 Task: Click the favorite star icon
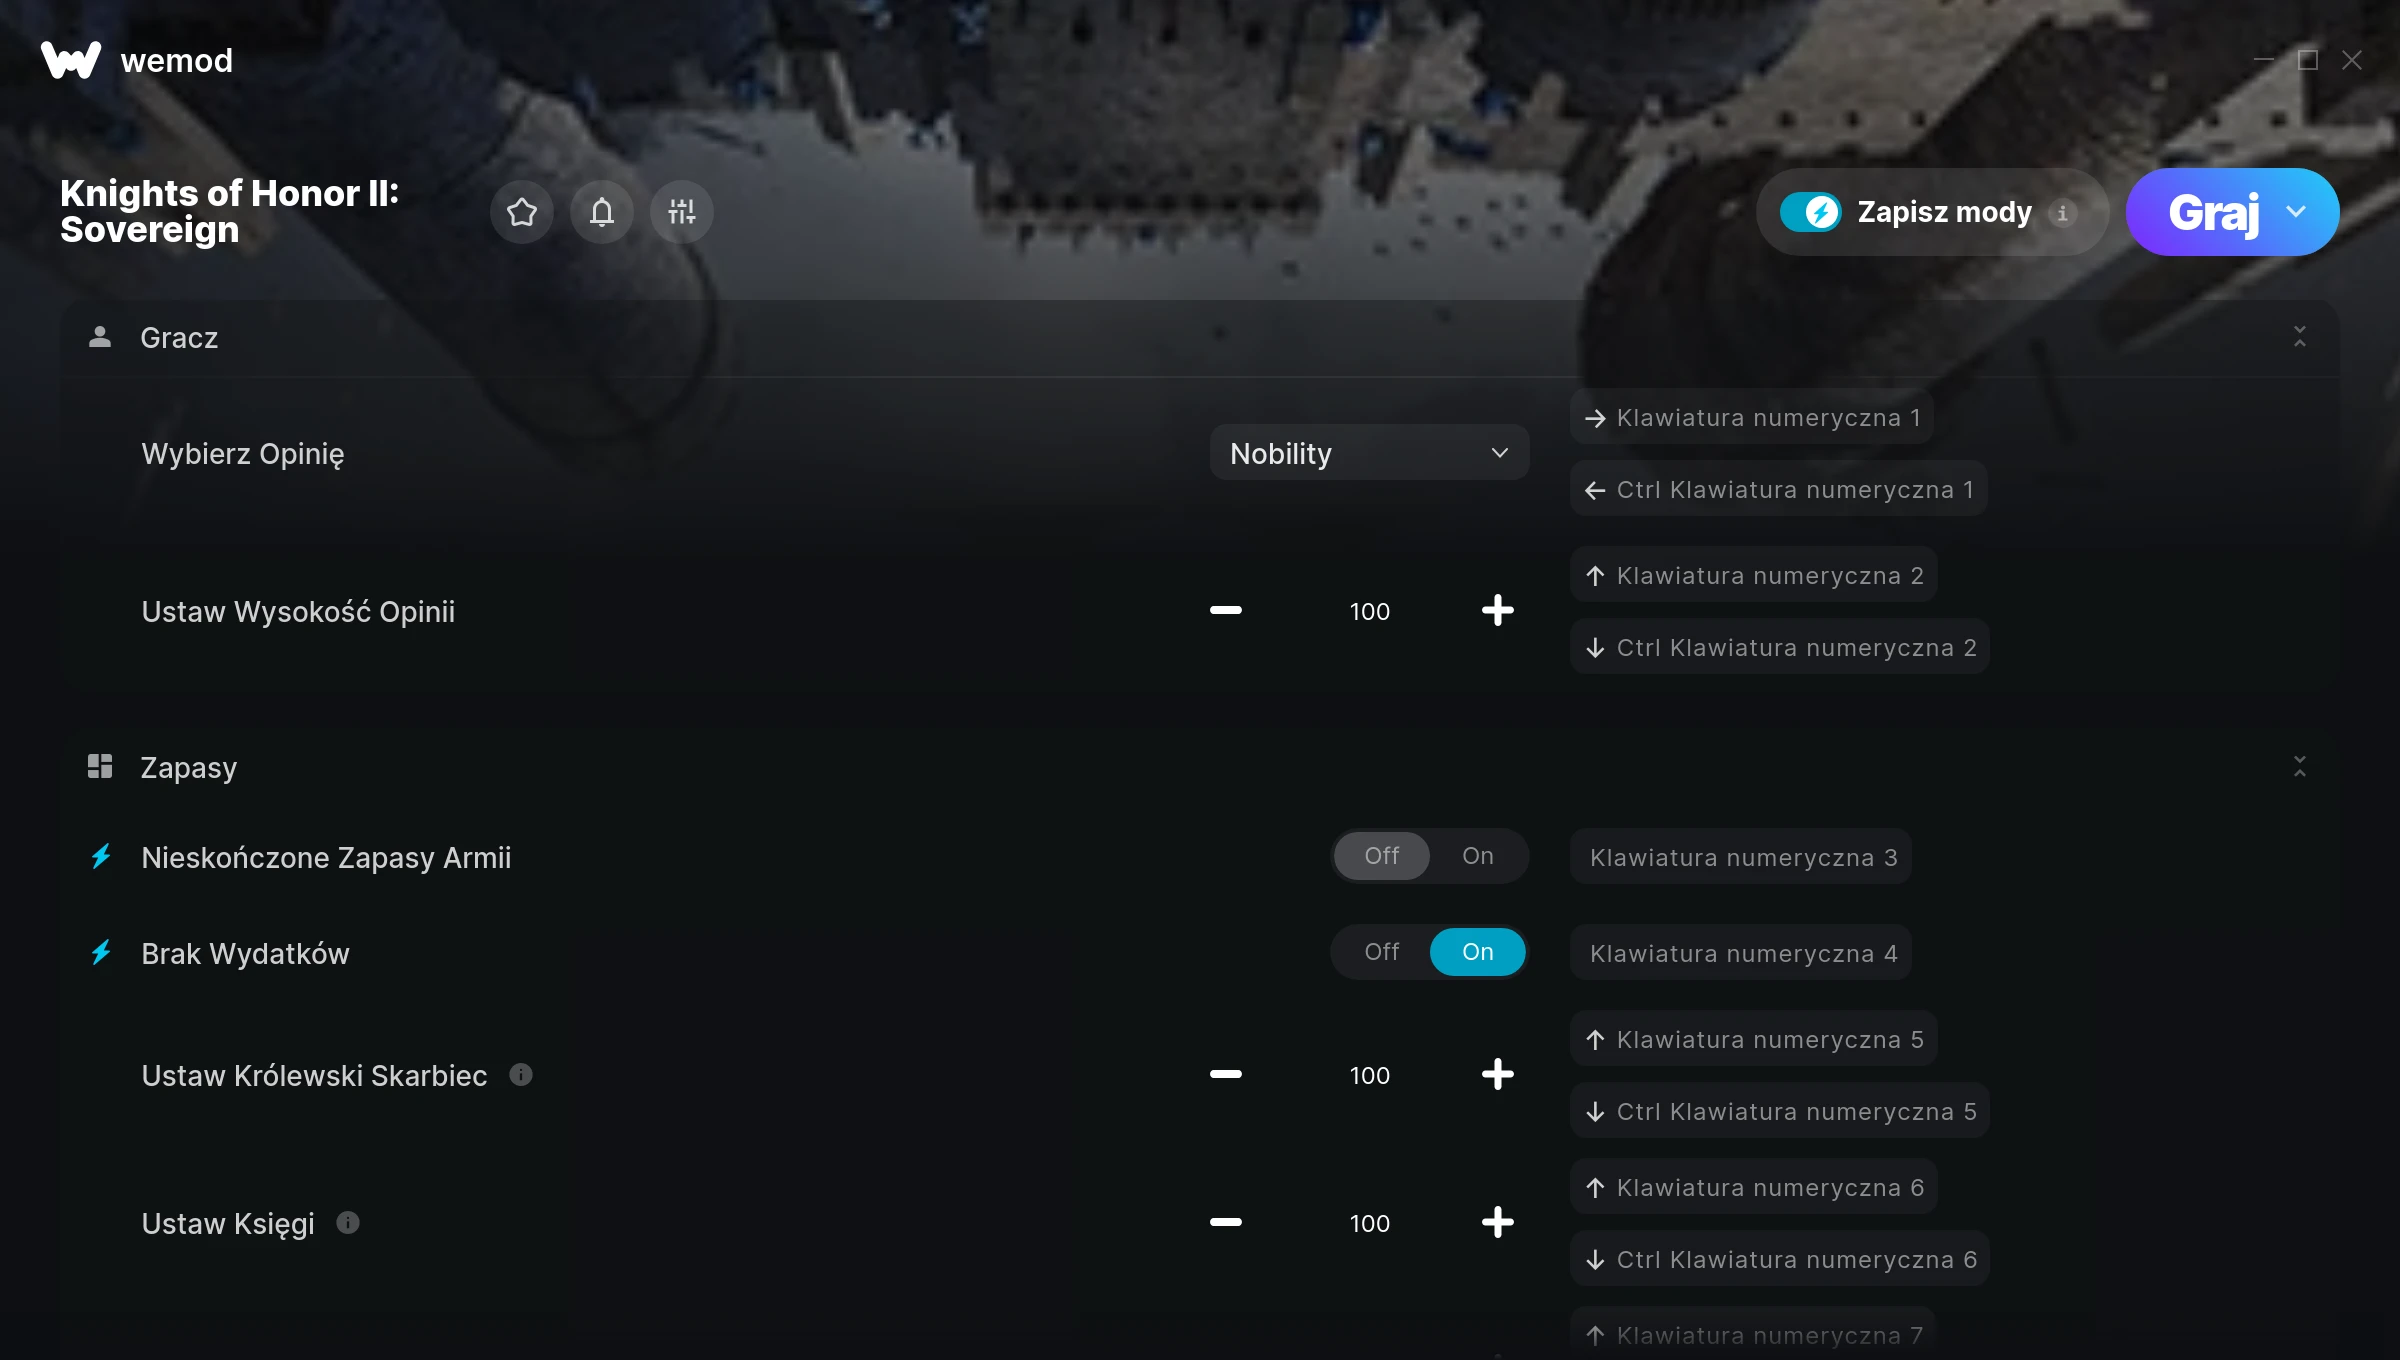(522, 212)
